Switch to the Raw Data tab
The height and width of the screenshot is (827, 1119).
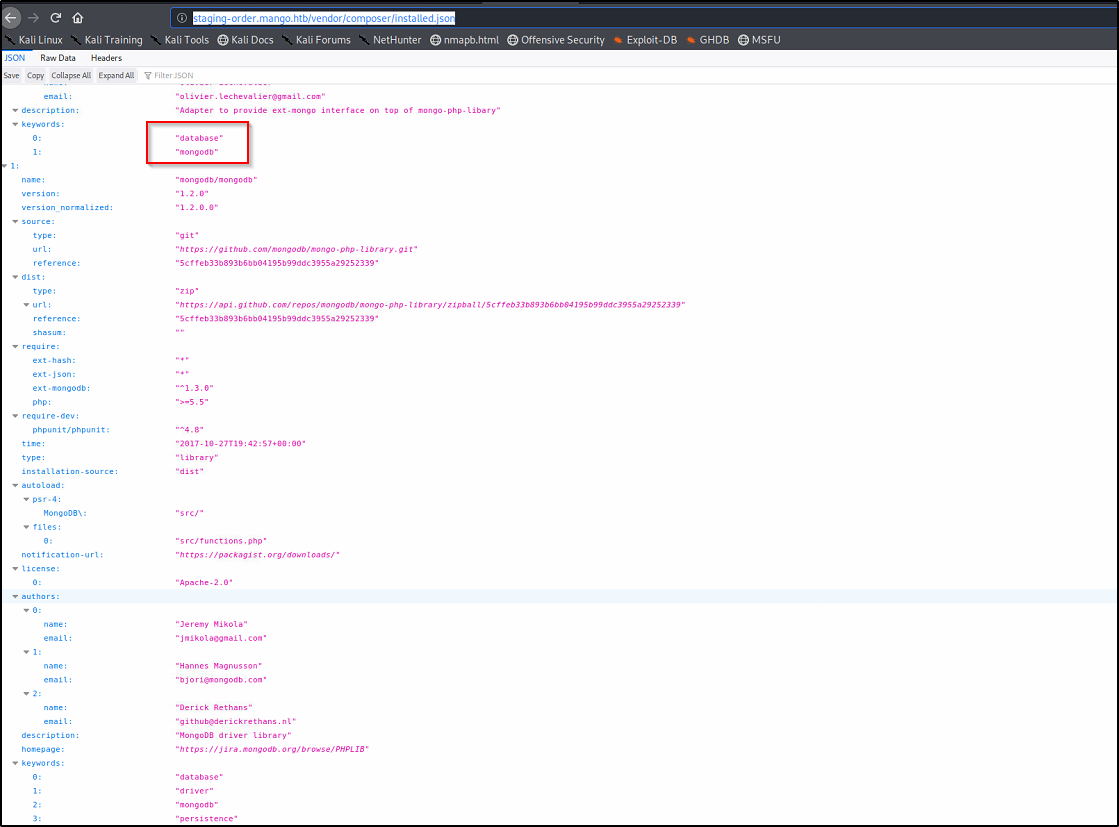(58, 58)
